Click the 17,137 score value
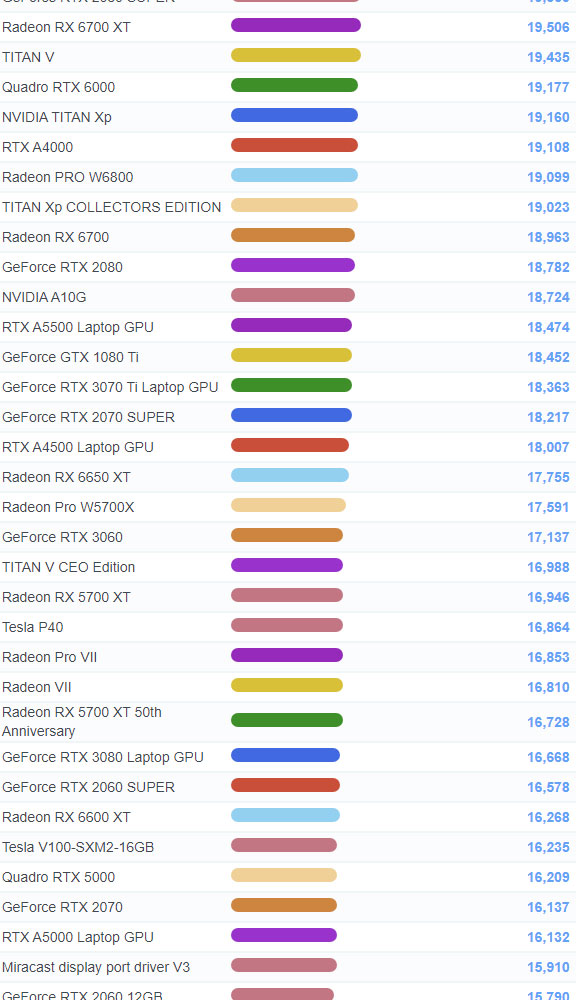Image resolution: width=576 pixels, height=1000 pixels. tap(548, 537)
